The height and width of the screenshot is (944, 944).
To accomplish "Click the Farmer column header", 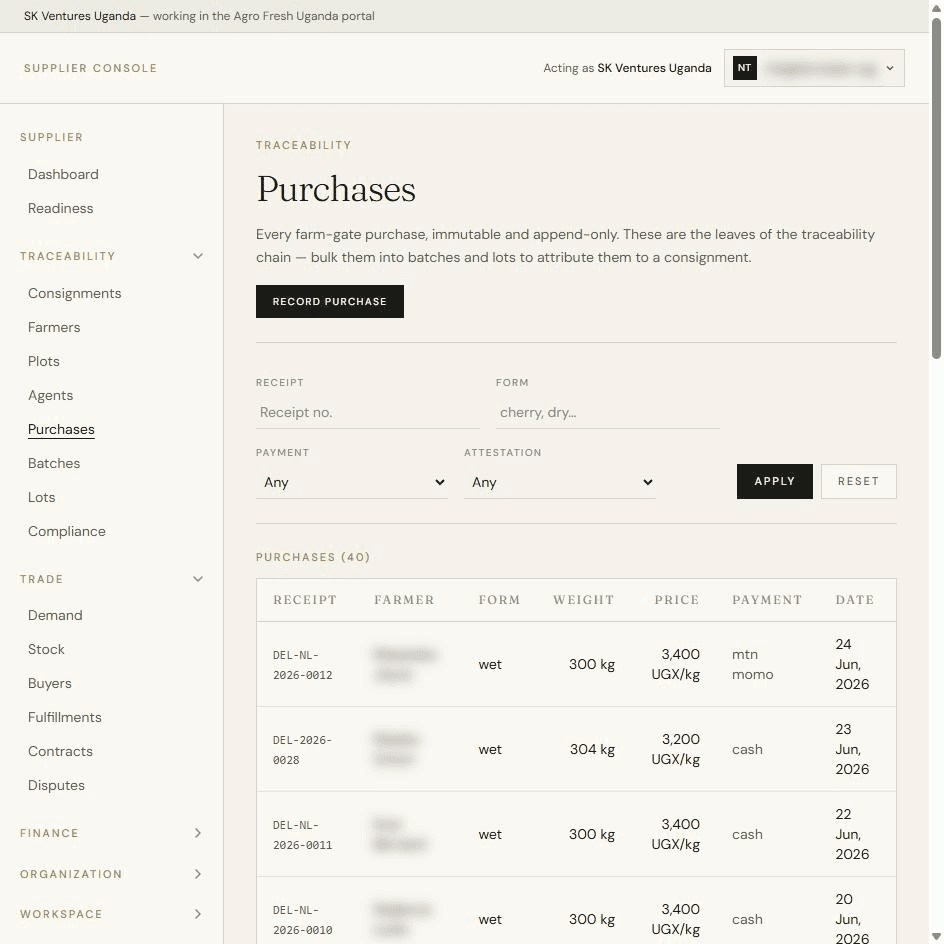I will (404, 600).
